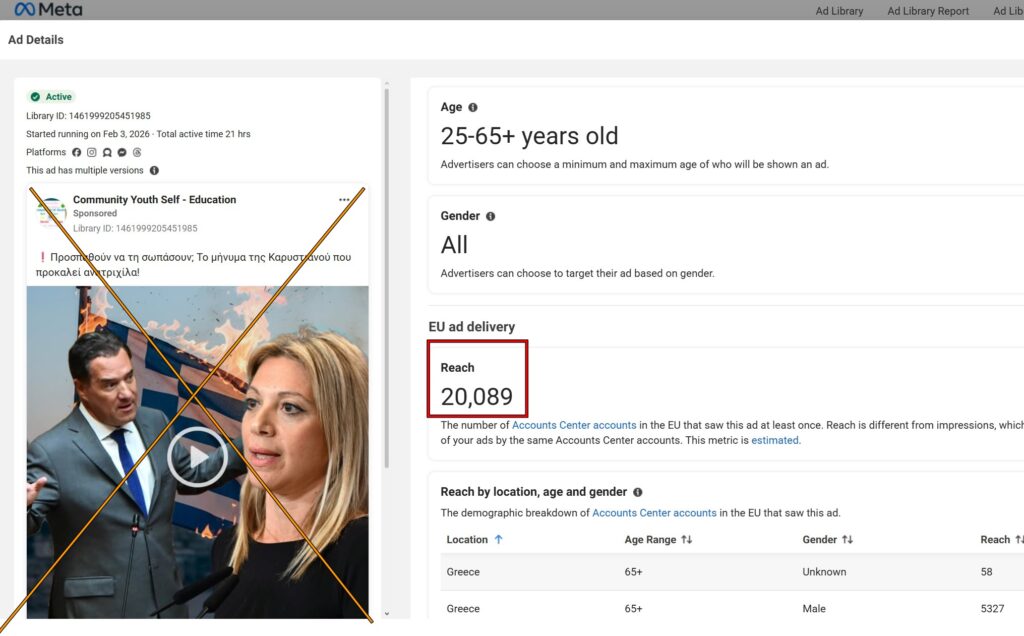Open the 'estimated' link in Reach description
1024x636 pixels.
coord(775,440)
